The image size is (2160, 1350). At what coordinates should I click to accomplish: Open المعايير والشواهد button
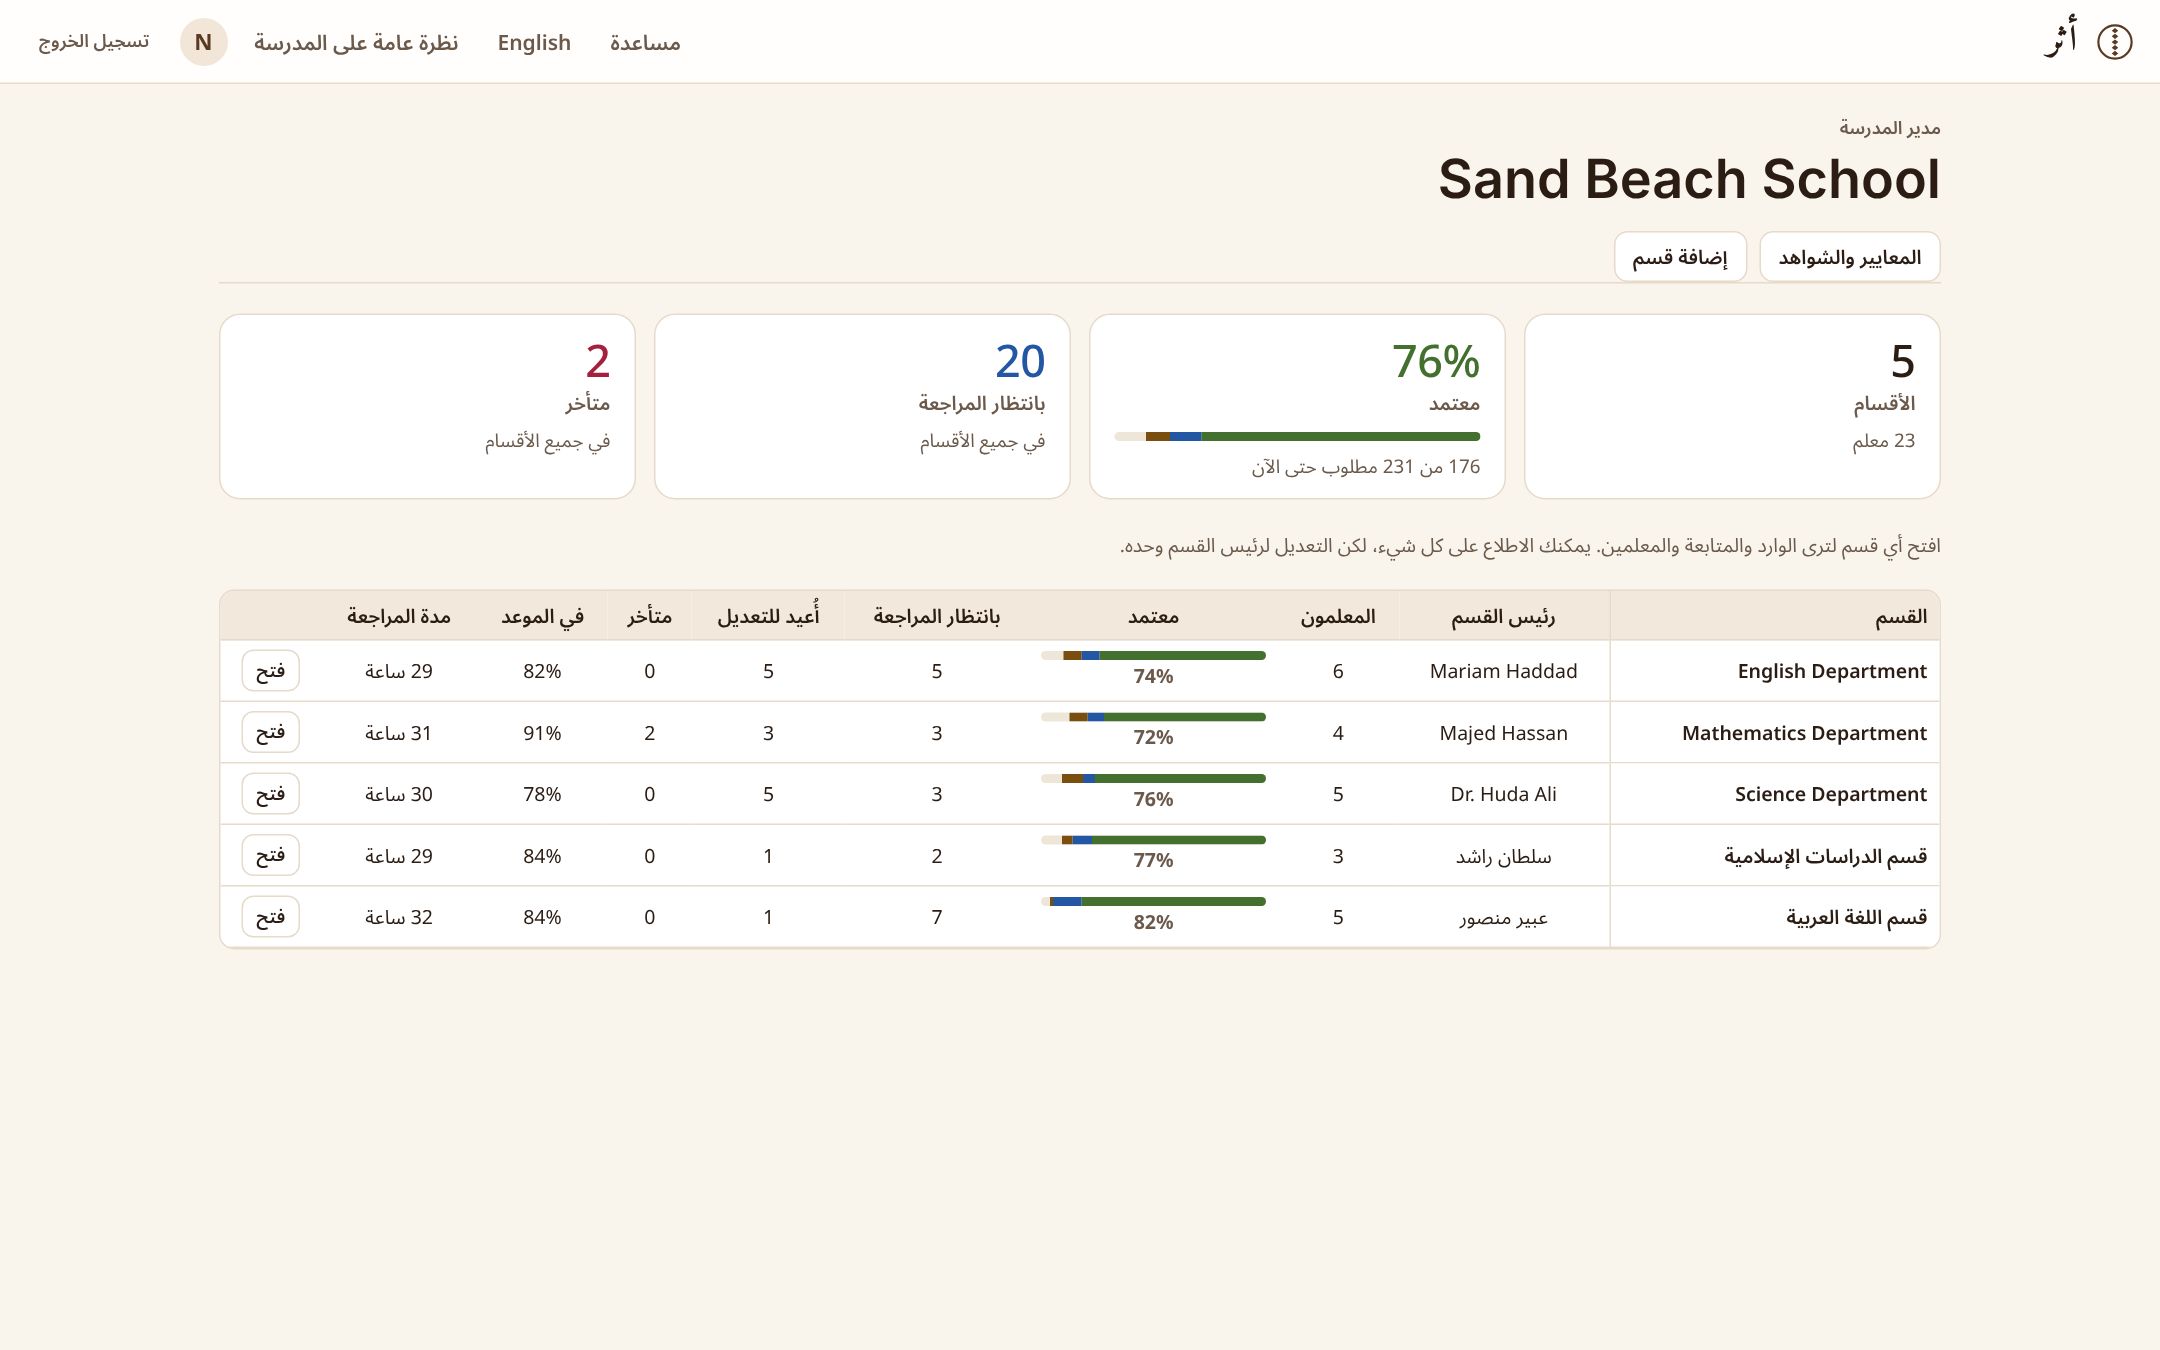pos(1849,257)
